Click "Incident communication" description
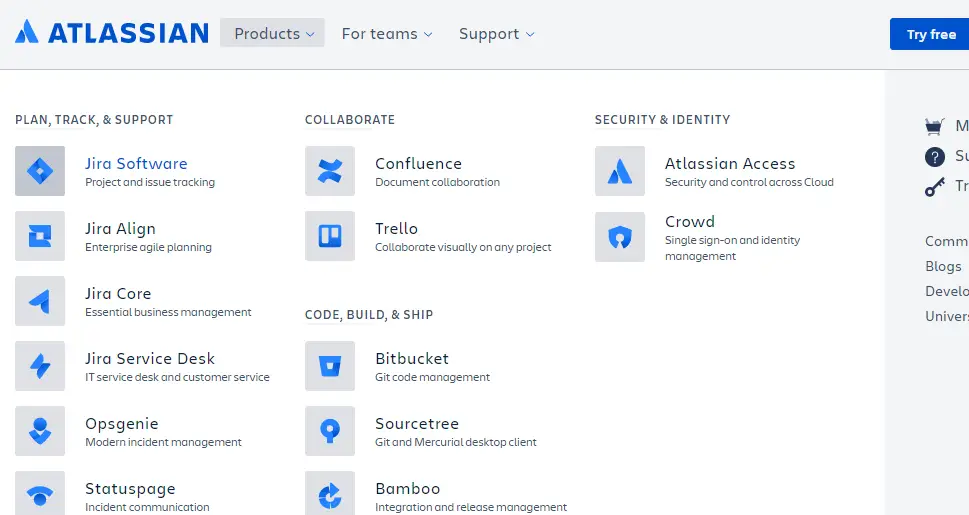This screenshot has width=969, height=515. [147, 507]
